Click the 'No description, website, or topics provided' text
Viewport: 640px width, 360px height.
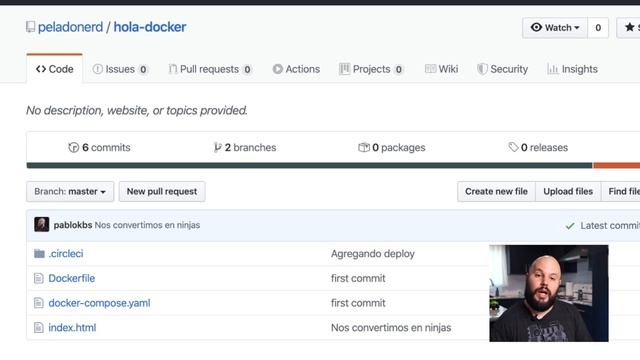[x=137, y=110]
